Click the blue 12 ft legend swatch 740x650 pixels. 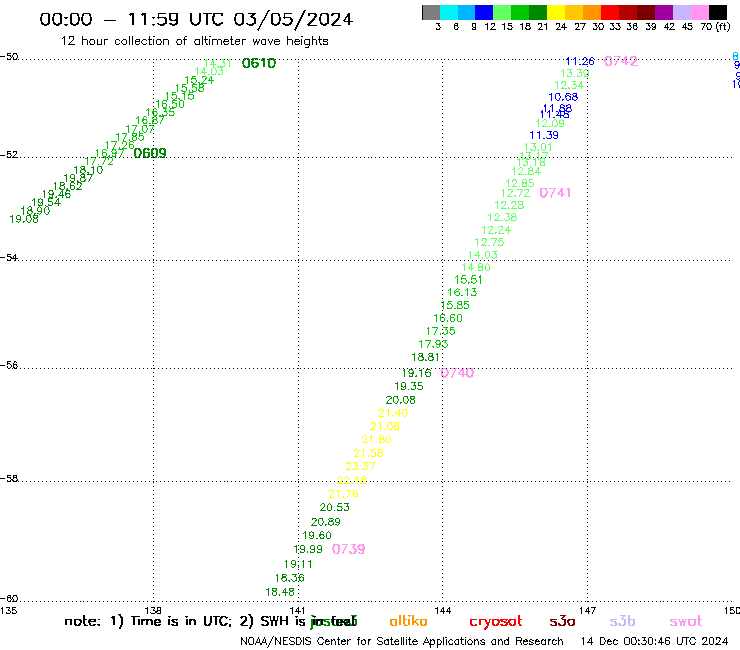[484, 12]
